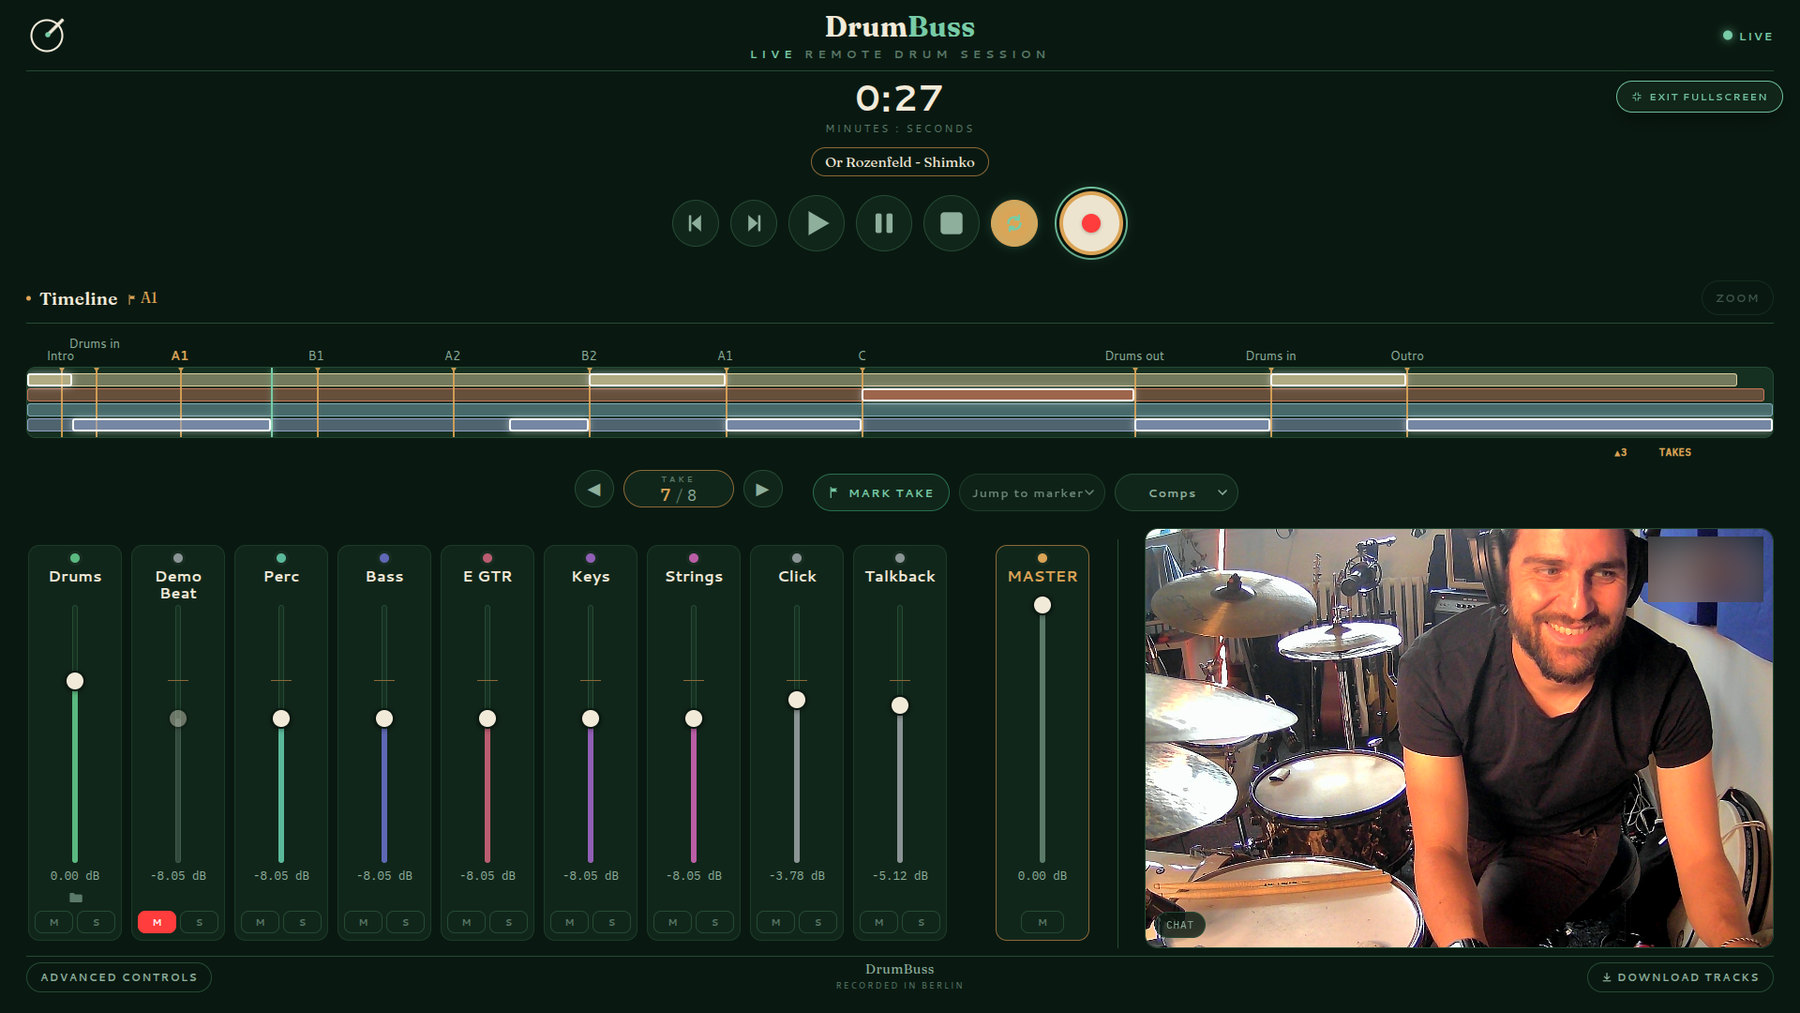
Task: Solo the E GTR channel
Action: click(x=508, y=922)
